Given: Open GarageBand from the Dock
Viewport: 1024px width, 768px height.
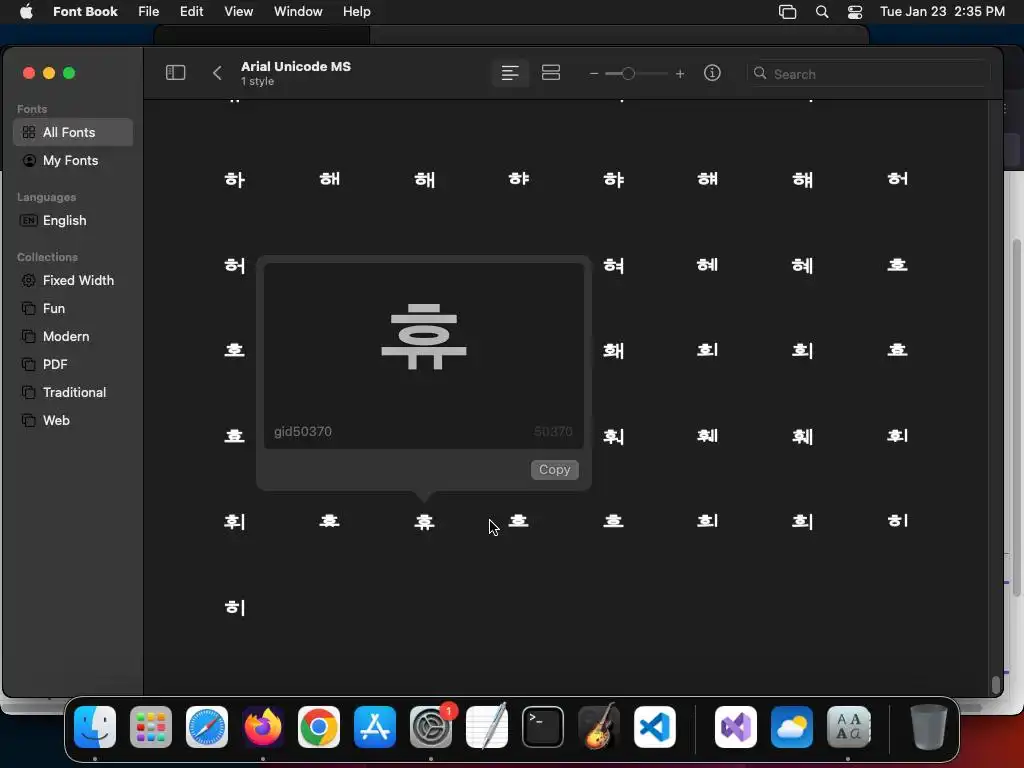Looking at the screenshot, I should coord(599,728).
